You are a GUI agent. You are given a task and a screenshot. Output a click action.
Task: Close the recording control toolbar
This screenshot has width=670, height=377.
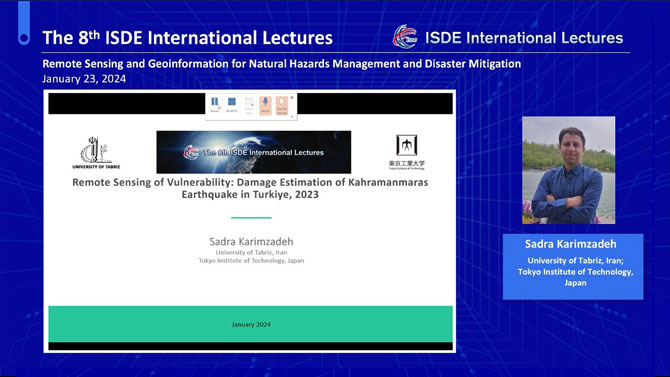click(x=292, y=97)
